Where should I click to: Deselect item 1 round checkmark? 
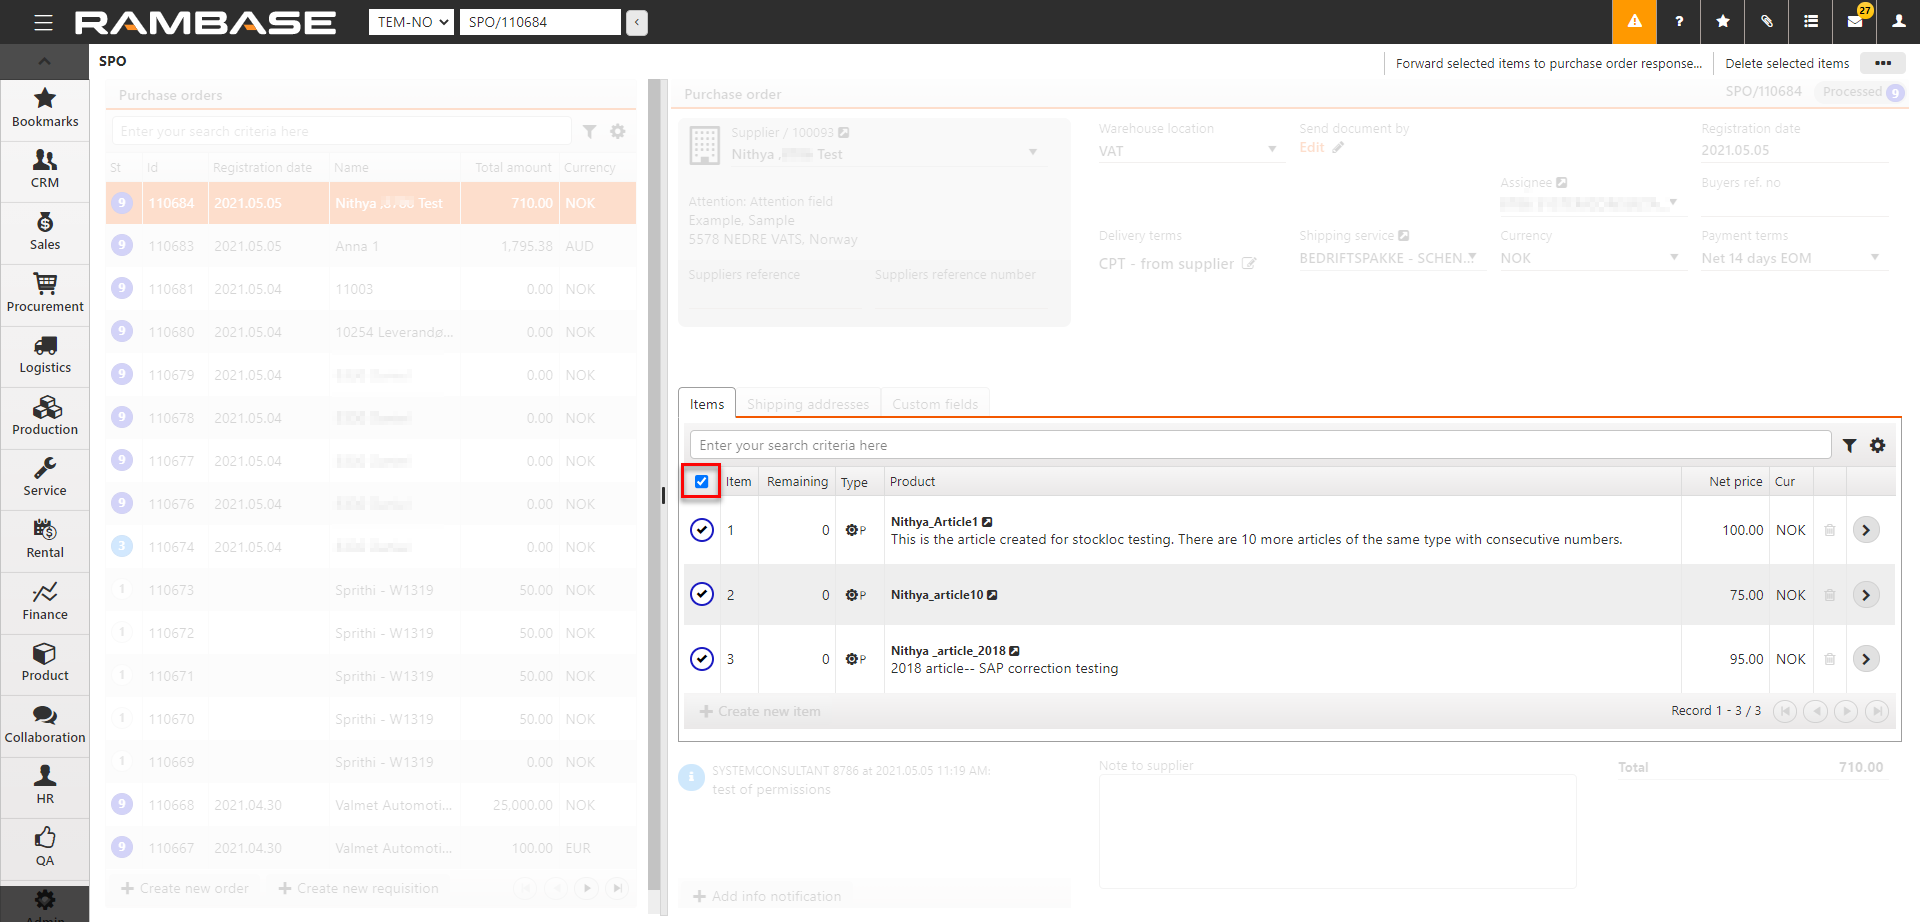[702, 530]
